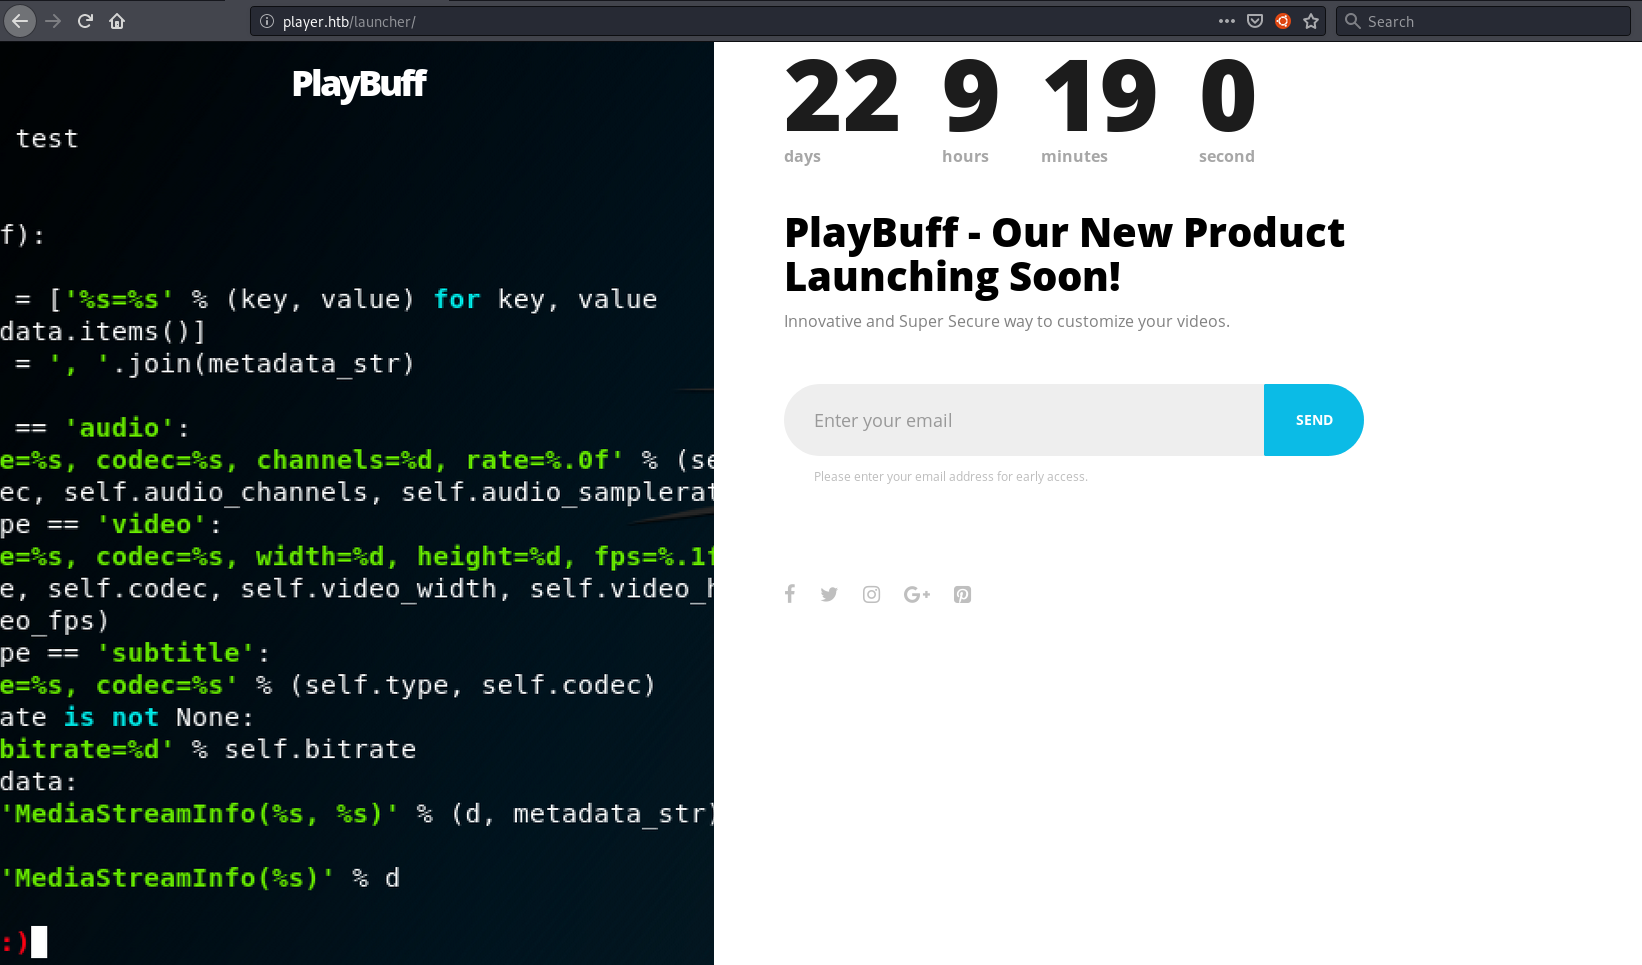Go to the browser Home icon

[117, 21]
